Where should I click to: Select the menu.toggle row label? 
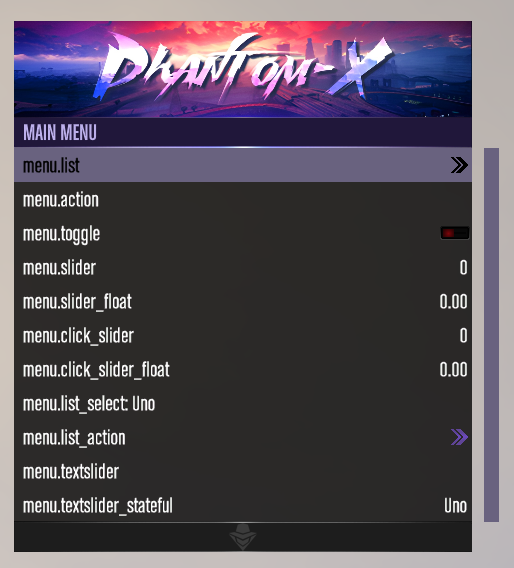pos(61,234)
